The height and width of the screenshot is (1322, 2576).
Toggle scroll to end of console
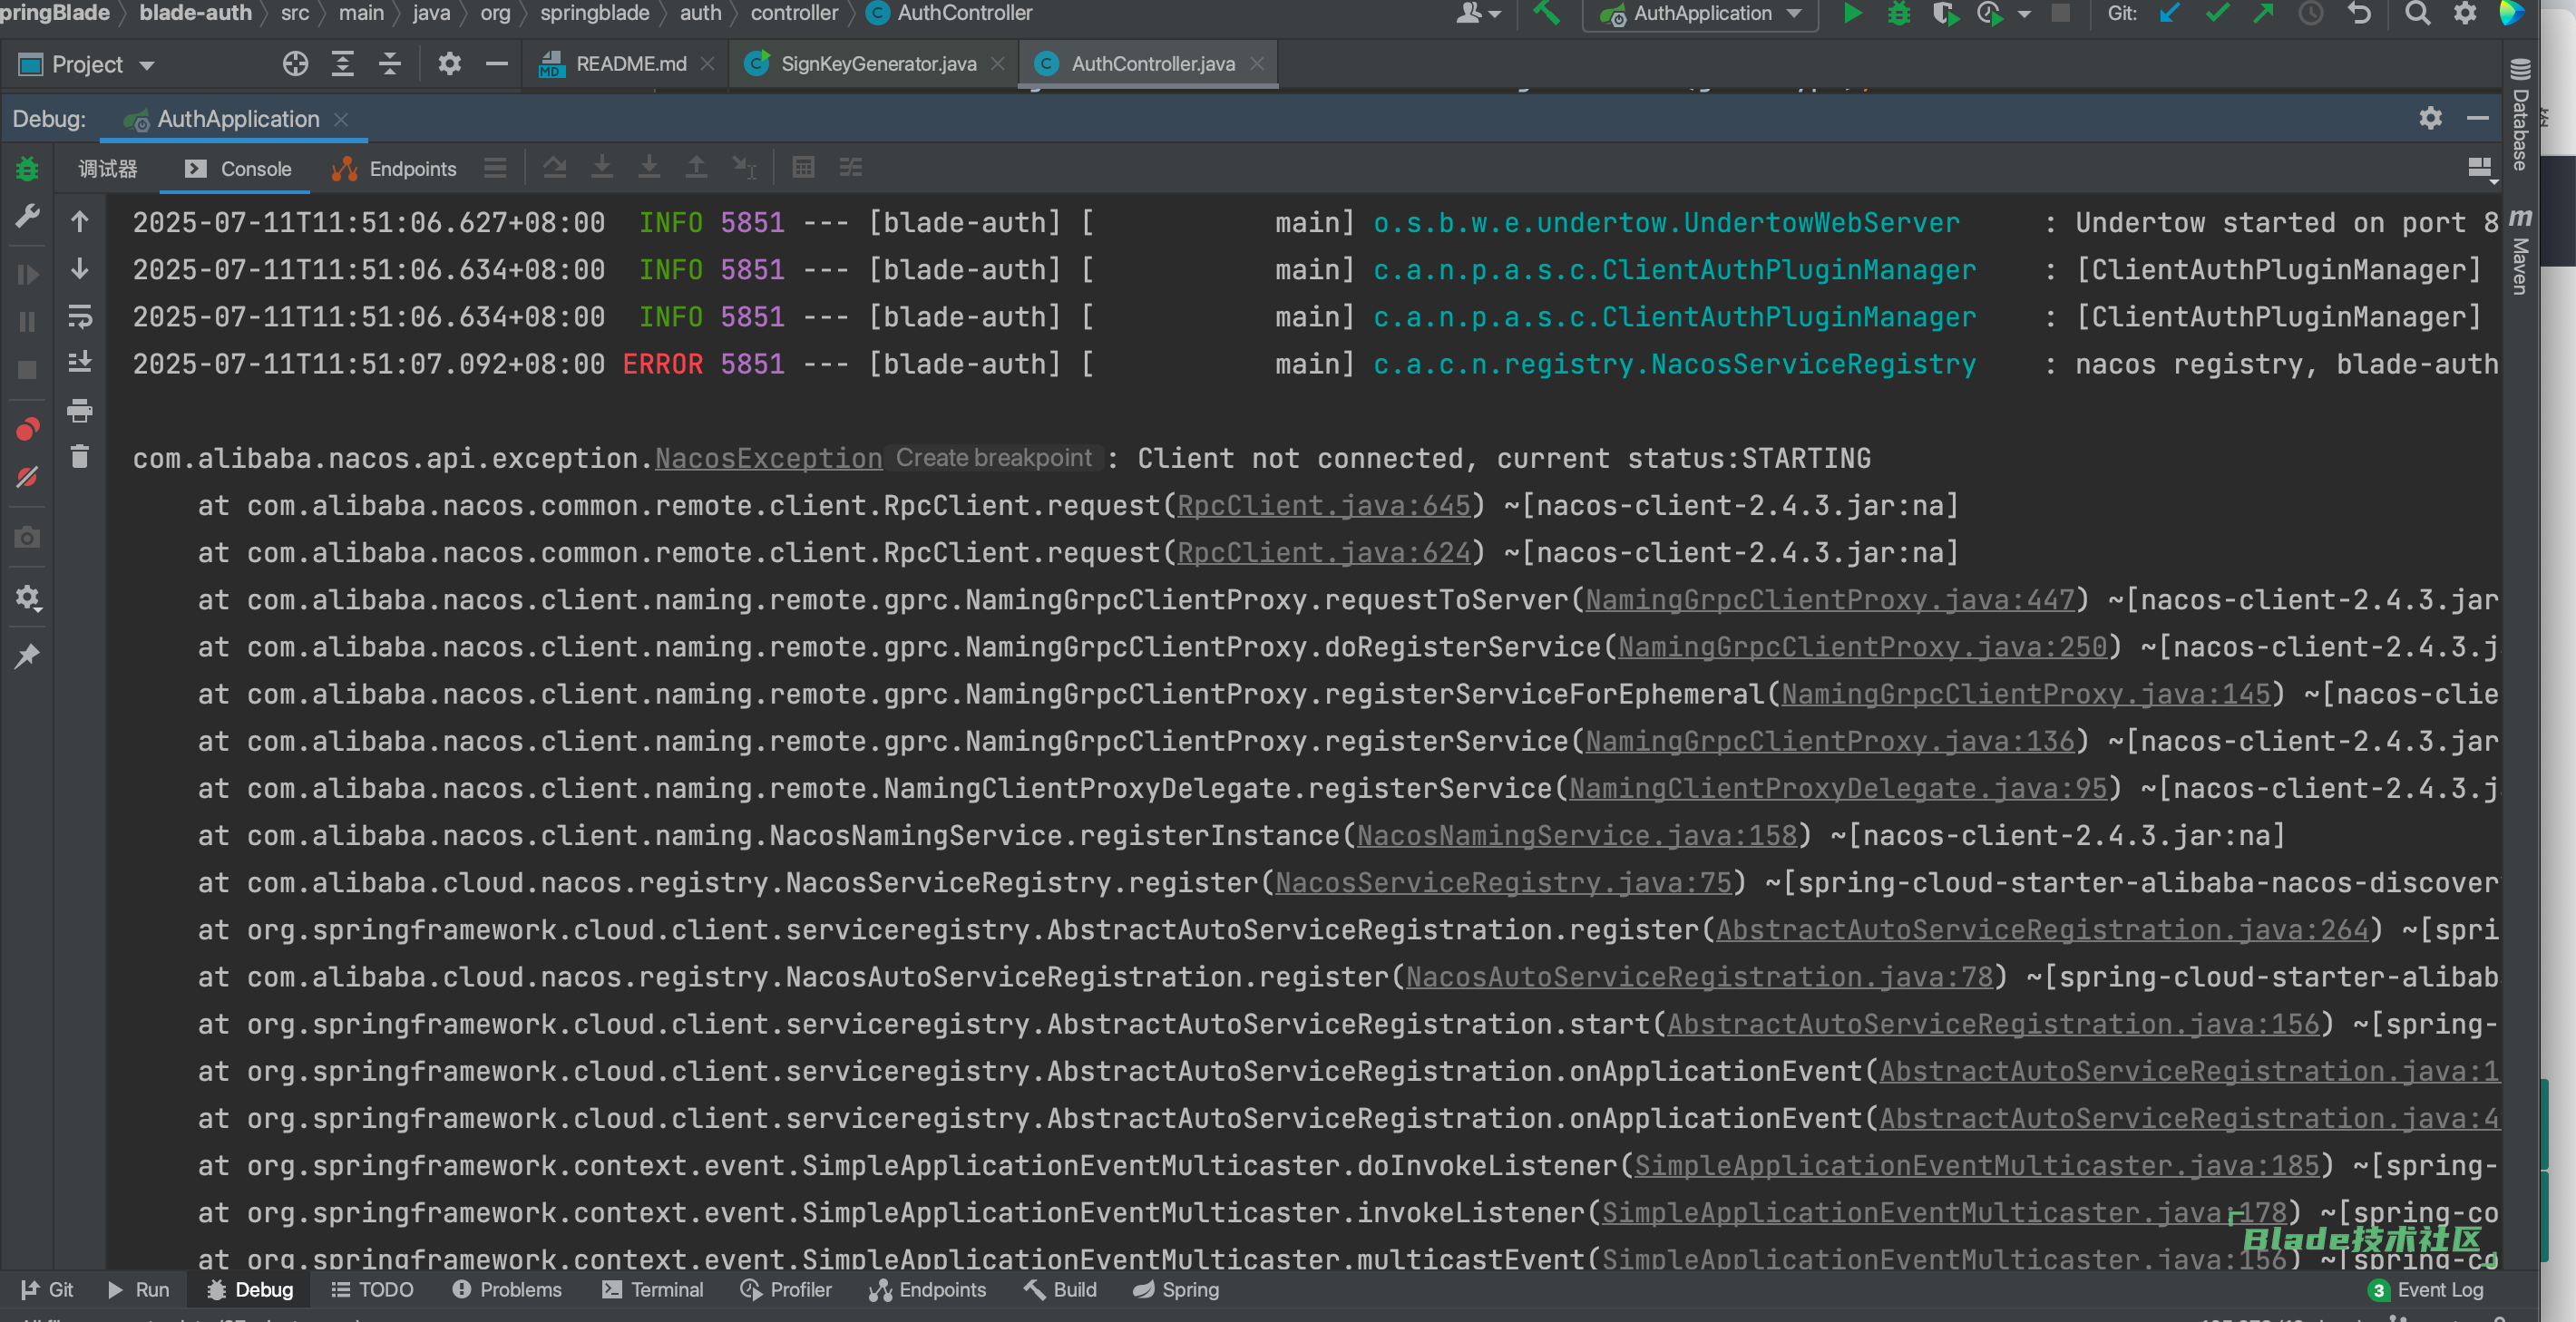80,363
